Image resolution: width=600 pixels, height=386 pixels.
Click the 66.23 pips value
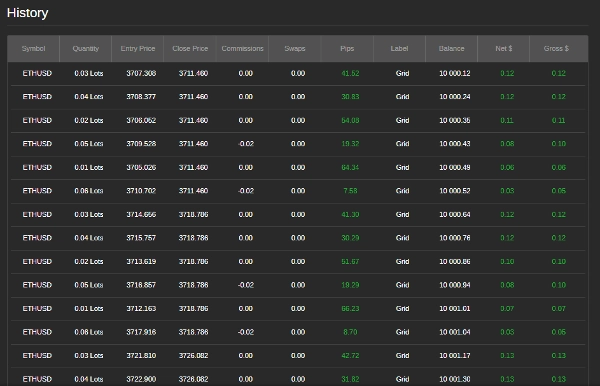point(350,308)
